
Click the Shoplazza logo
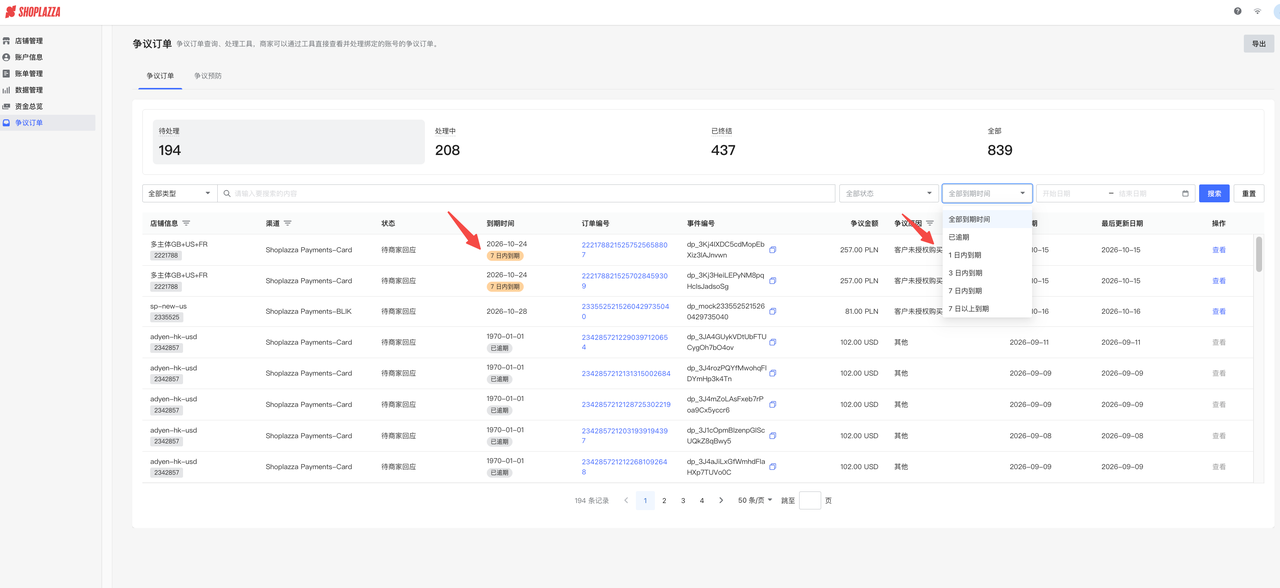[32, 12]
